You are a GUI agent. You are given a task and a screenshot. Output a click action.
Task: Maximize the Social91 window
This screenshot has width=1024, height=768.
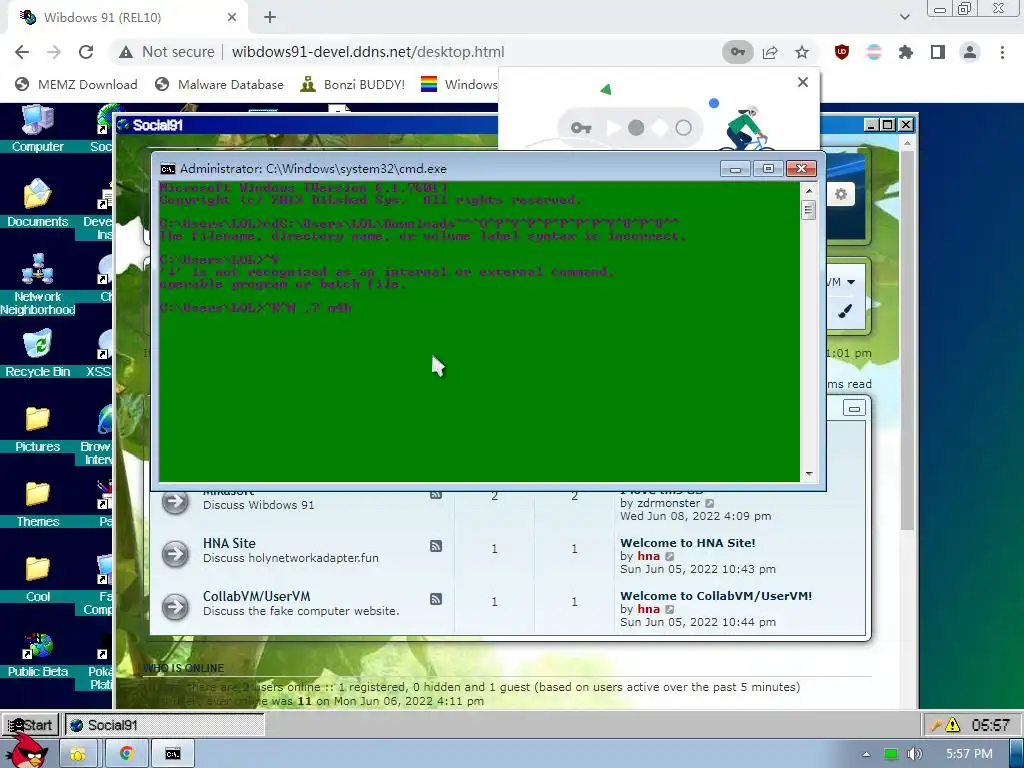[887, 125]
